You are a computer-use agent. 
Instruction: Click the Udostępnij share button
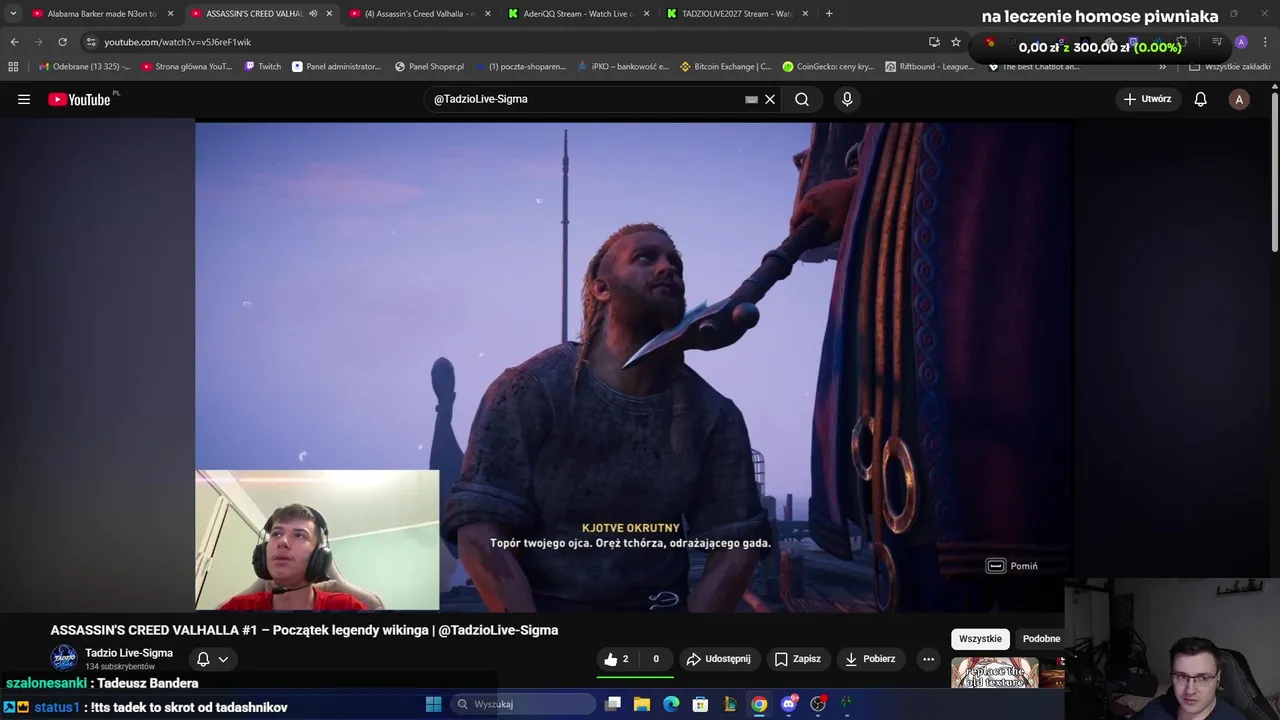[x=719, y=659]
